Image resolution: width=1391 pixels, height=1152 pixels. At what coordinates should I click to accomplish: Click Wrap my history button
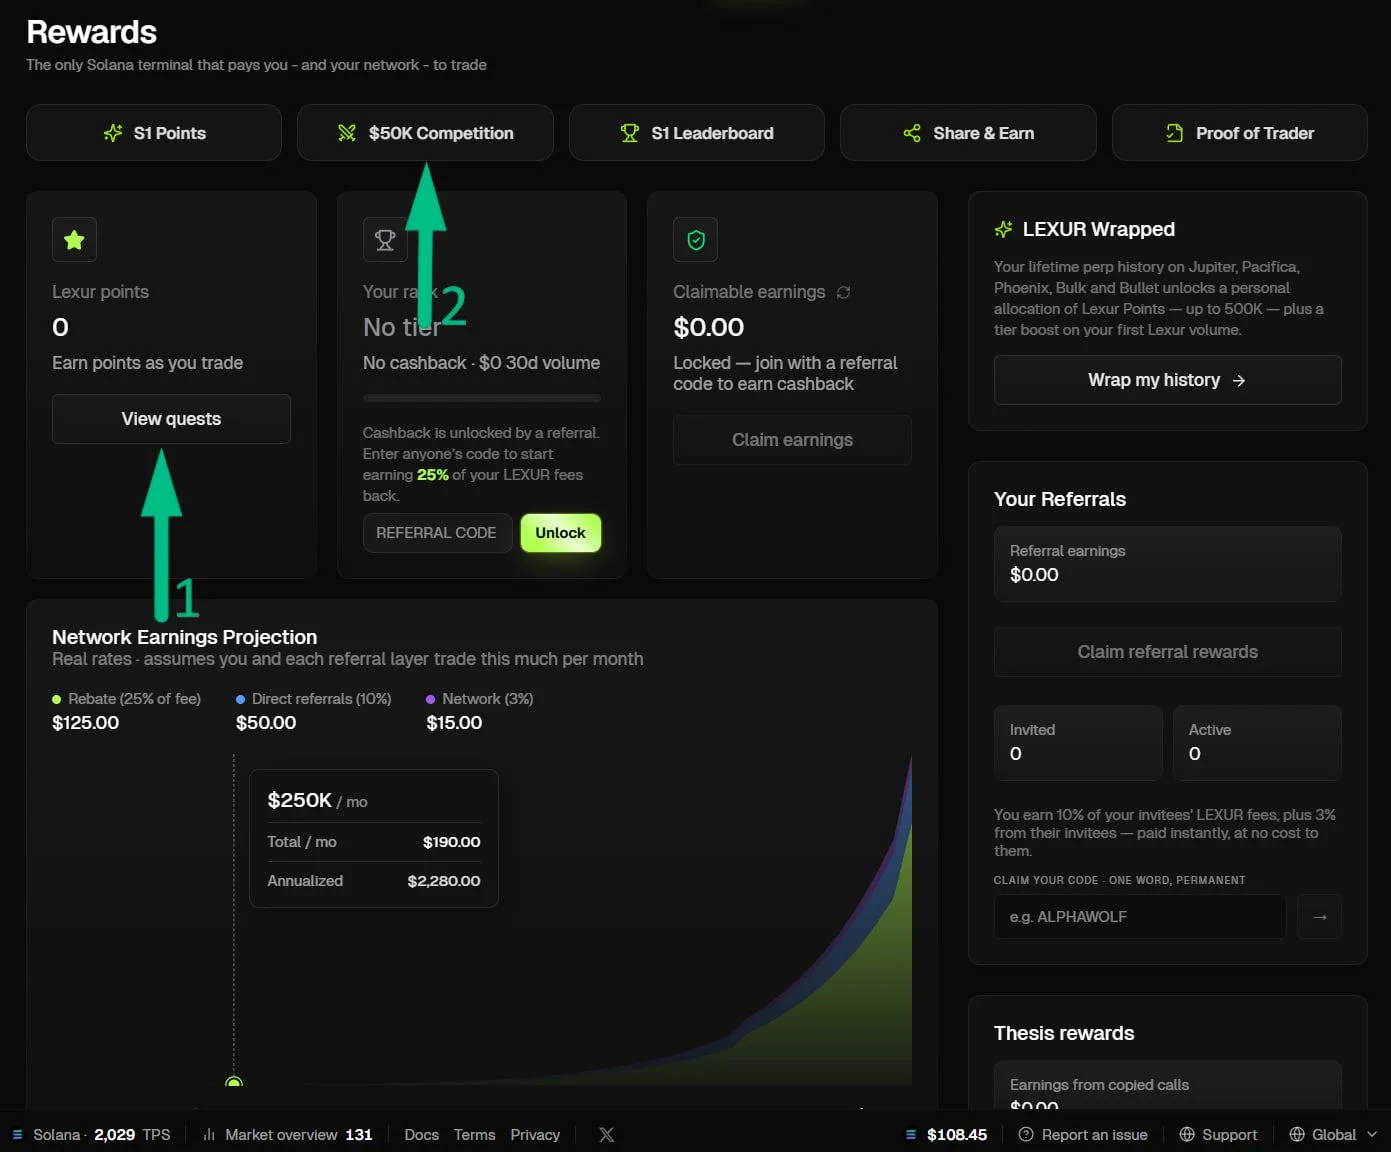tap(1167, 380)
